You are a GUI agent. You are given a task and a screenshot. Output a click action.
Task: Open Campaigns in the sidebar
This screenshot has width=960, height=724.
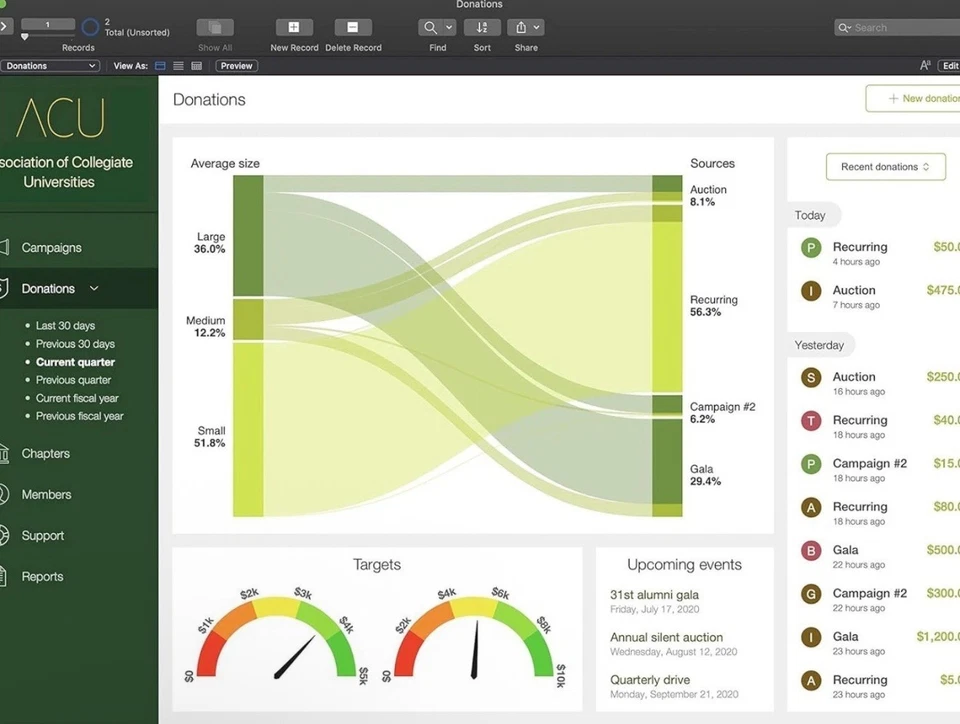coord(51,248)
